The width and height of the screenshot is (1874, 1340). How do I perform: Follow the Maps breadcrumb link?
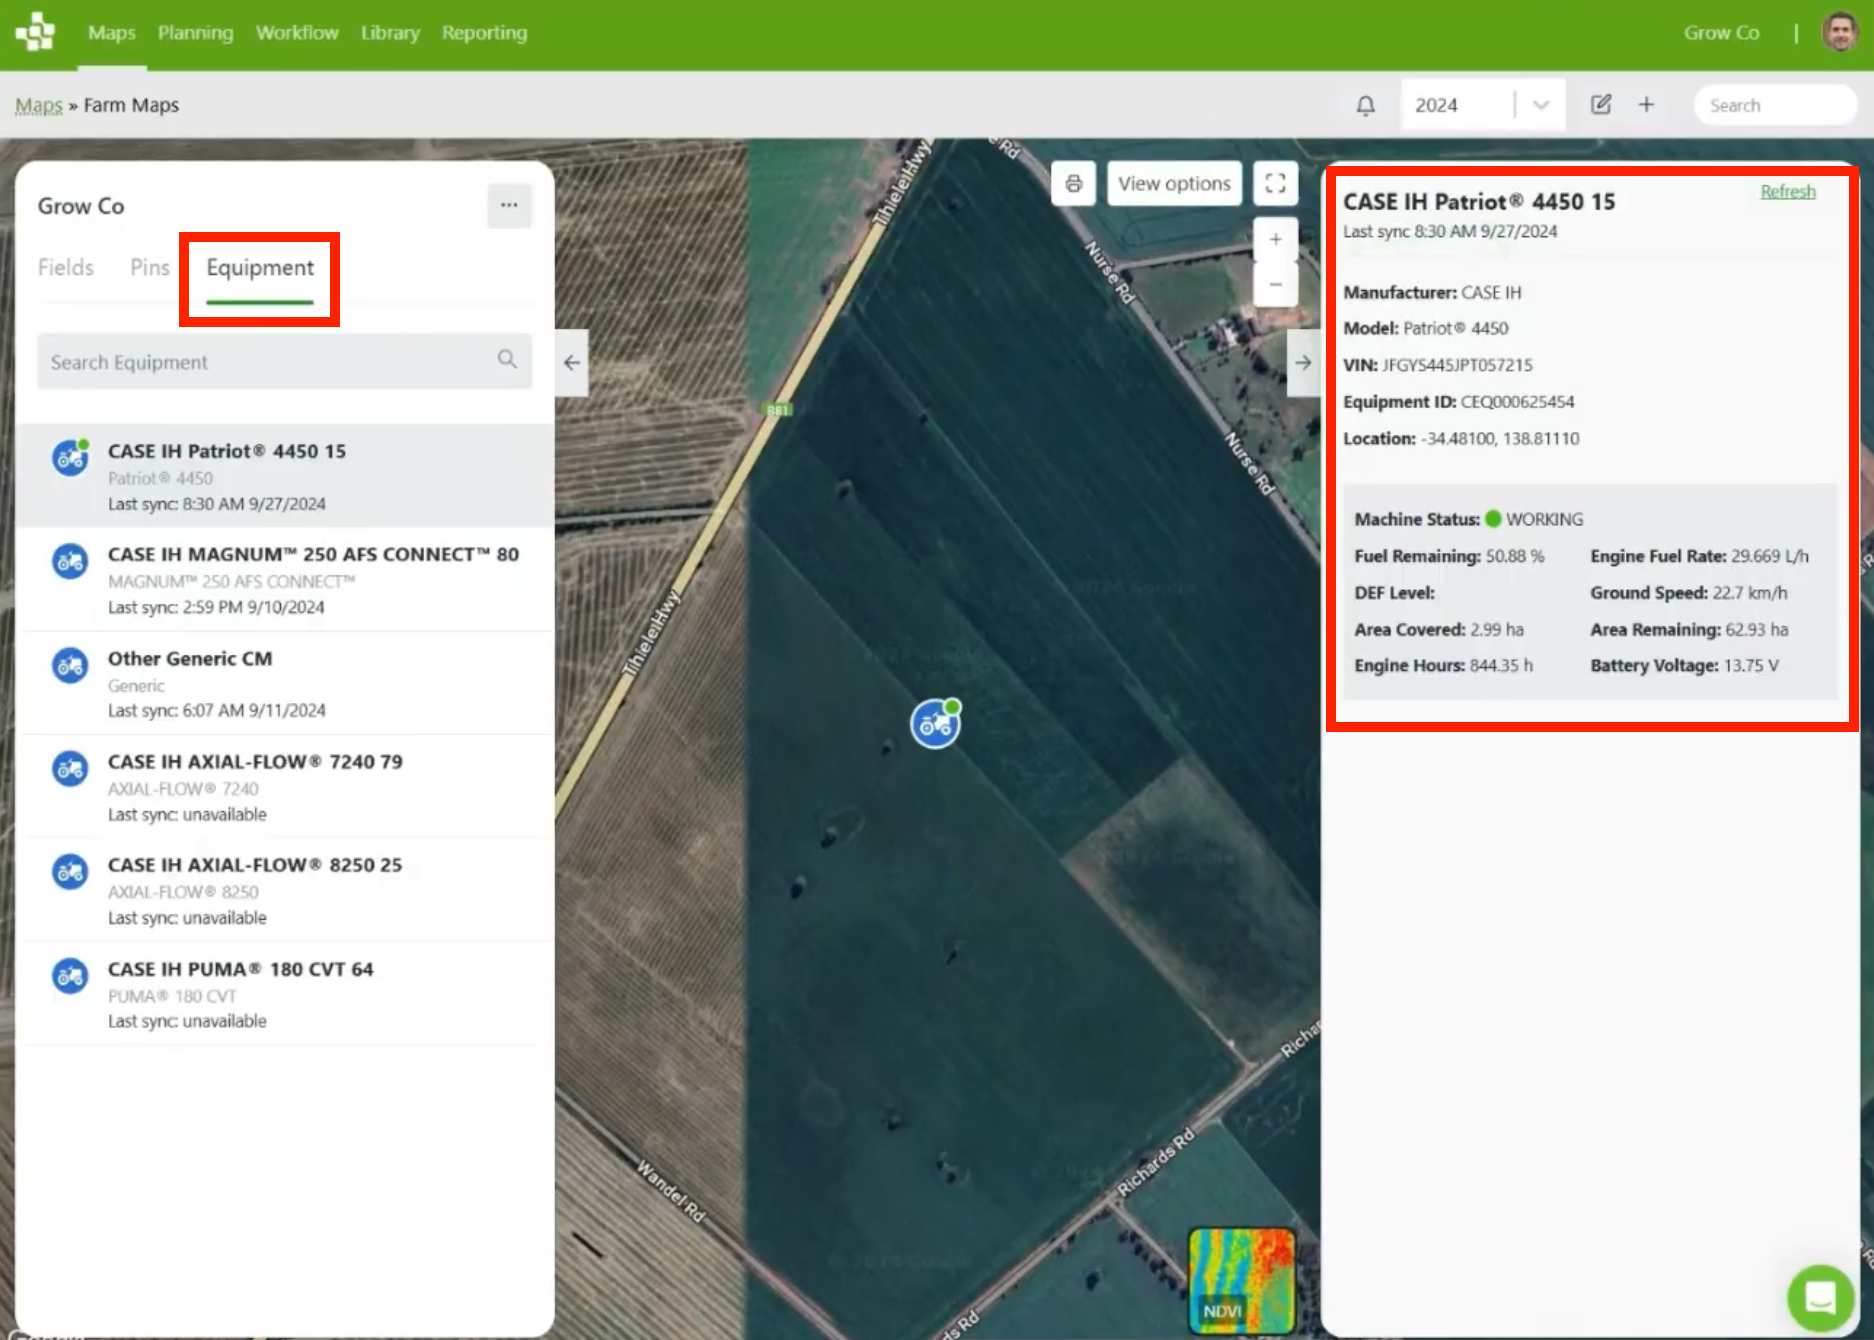(38, 105)
